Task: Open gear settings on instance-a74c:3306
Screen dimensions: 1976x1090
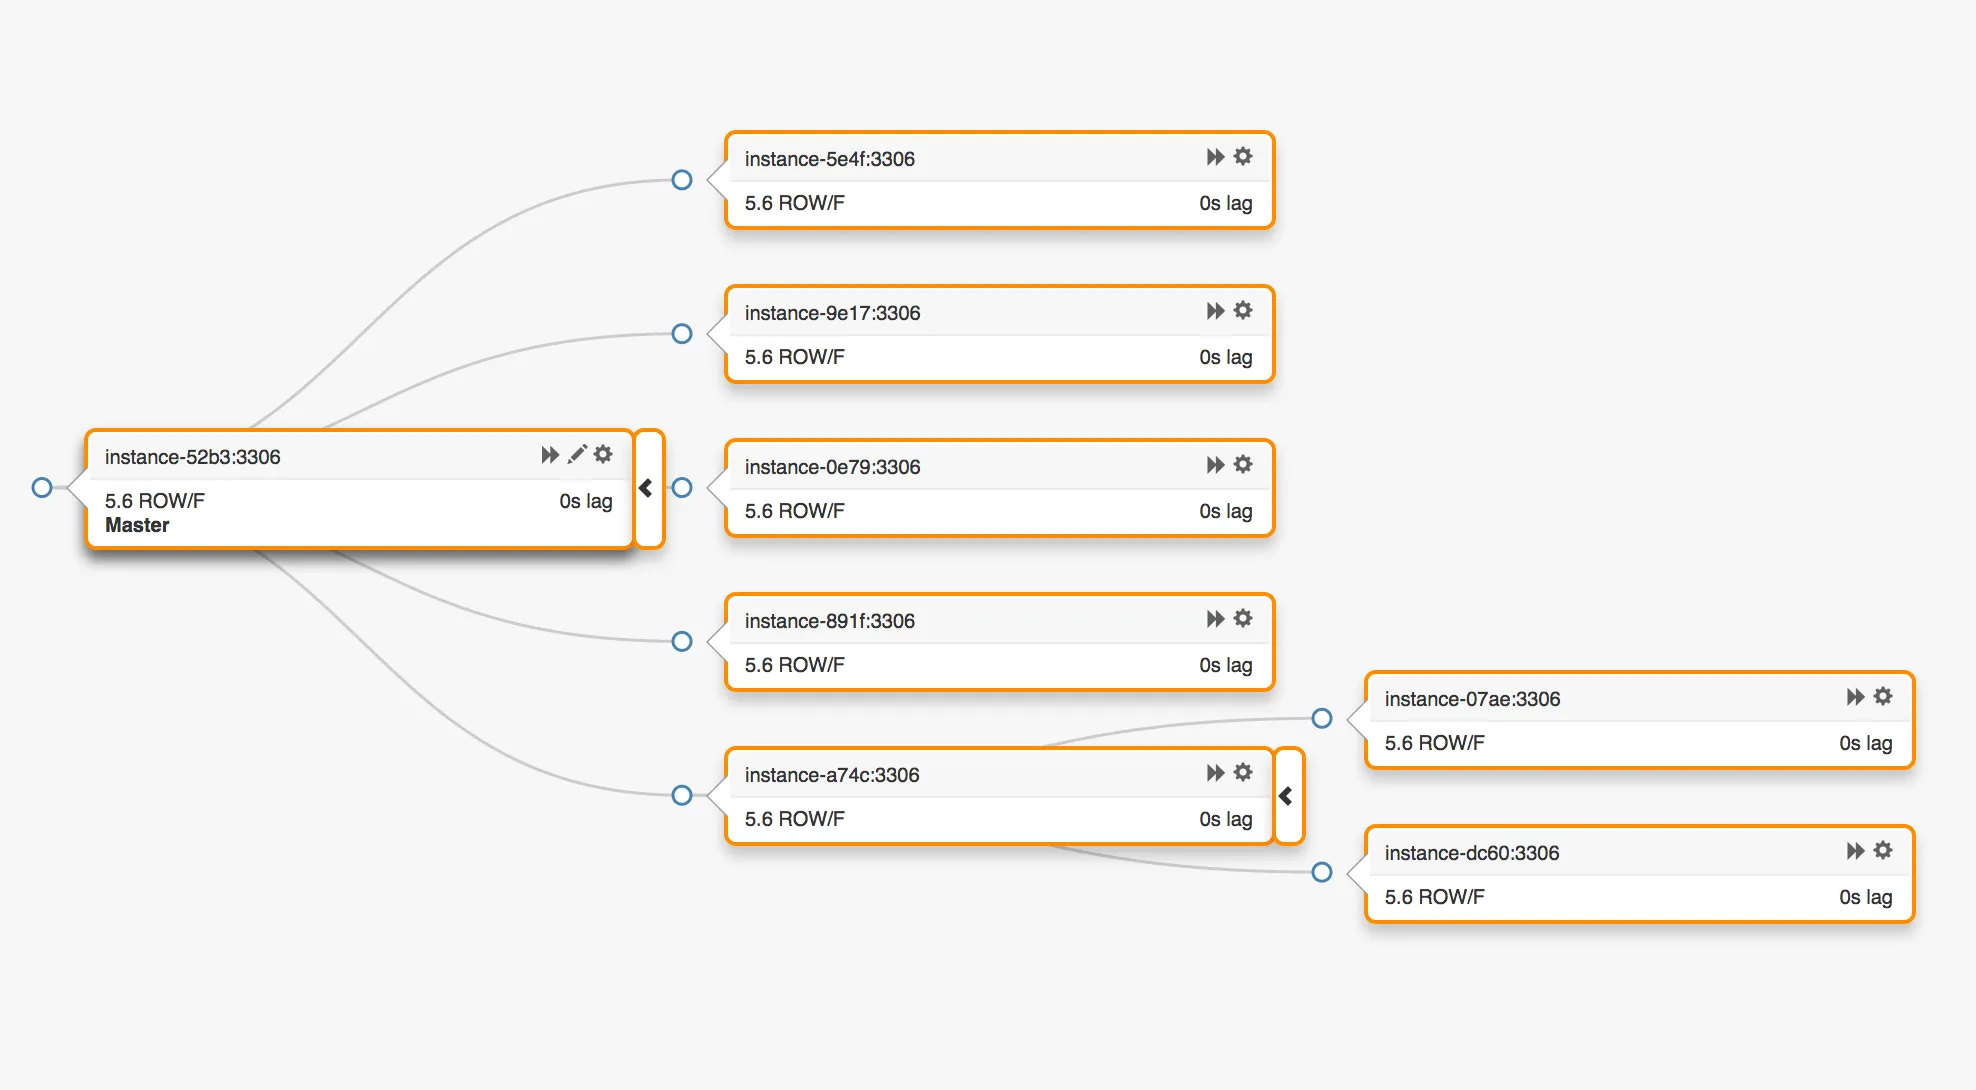Action: tap(1243, 773)
